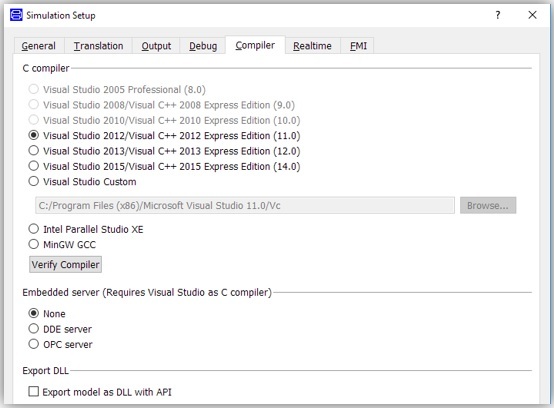The width and height of the screenshot is (554, 408).
Task: Click the C compiler section heading
Action: coord(46,68)
